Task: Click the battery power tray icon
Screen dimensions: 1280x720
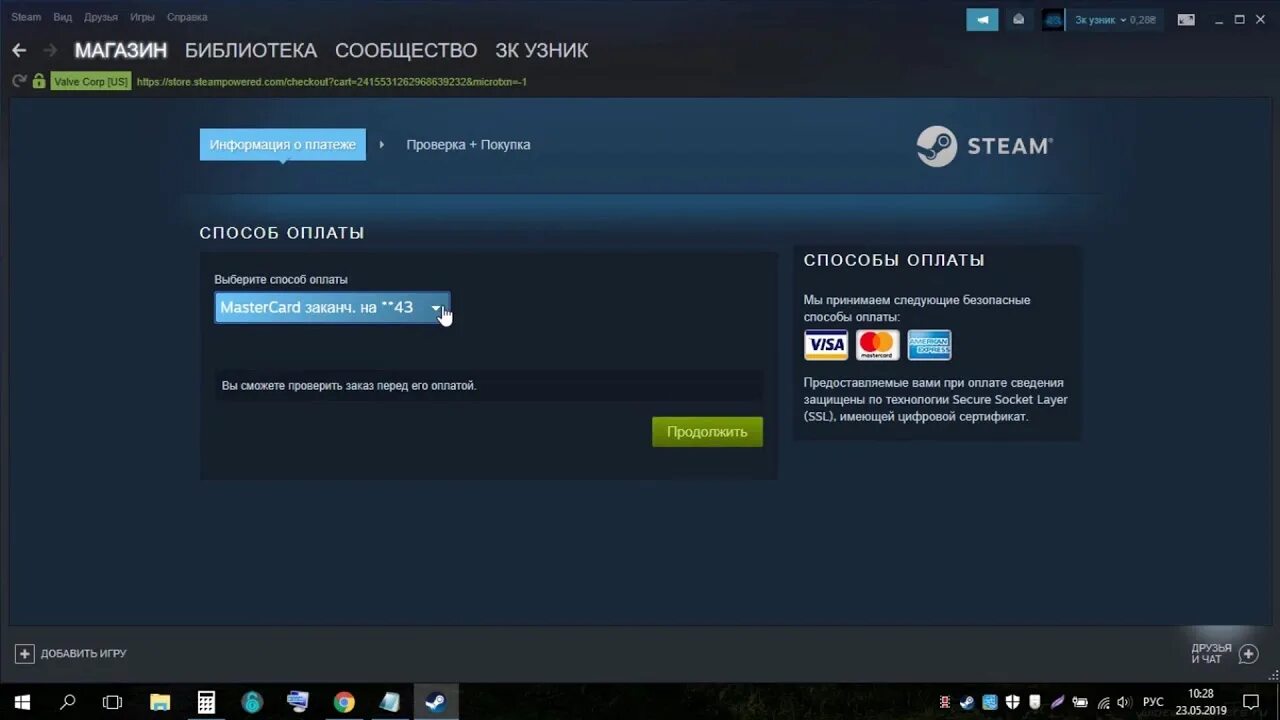Action: coord(1081,702)
